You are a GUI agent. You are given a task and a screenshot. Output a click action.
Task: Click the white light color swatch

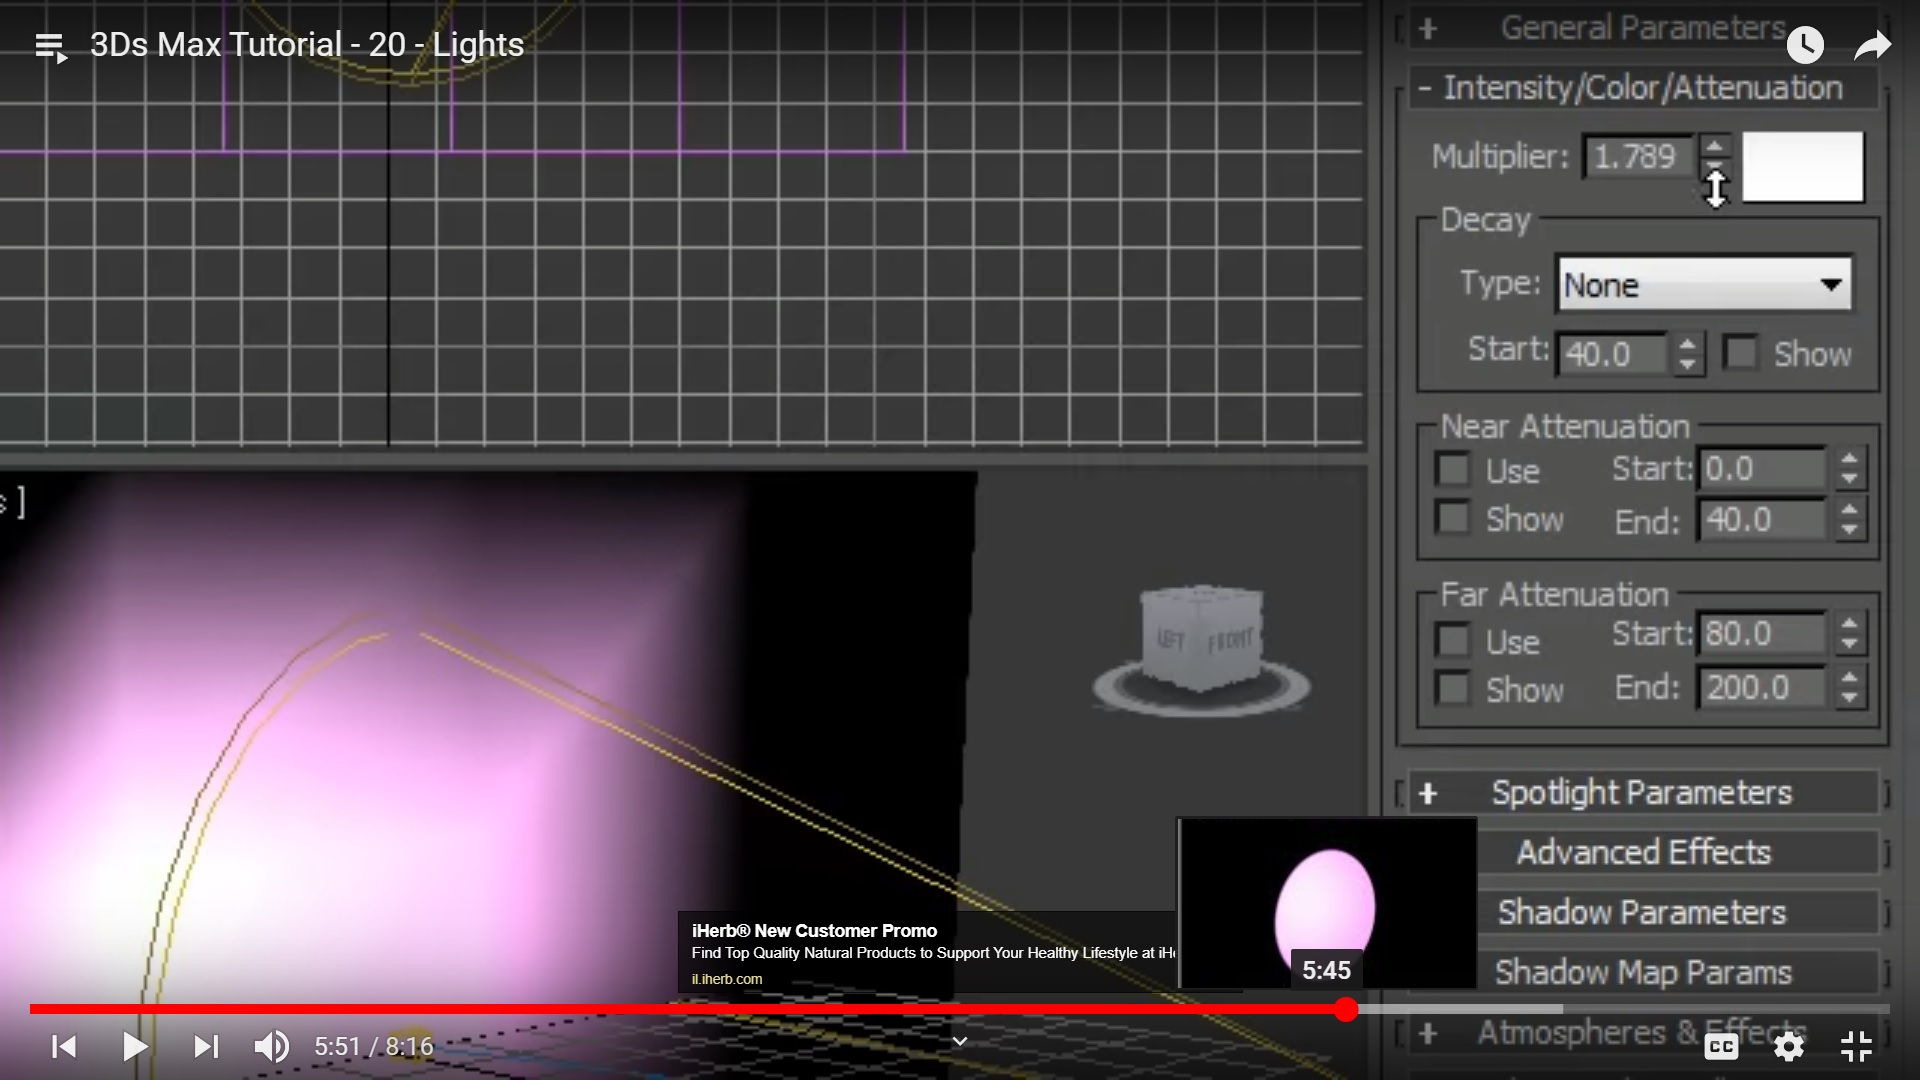pyautogui.click(x=1803, y=167)
